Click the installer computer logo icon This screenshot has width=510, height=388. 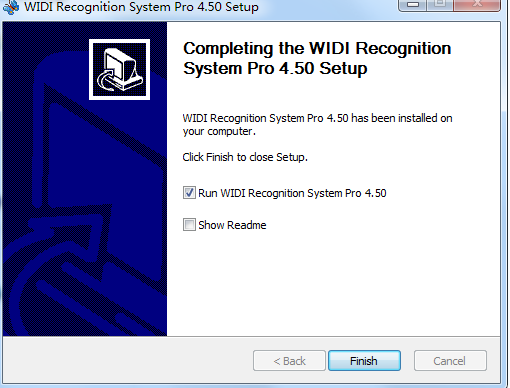[x=119, y=69]
